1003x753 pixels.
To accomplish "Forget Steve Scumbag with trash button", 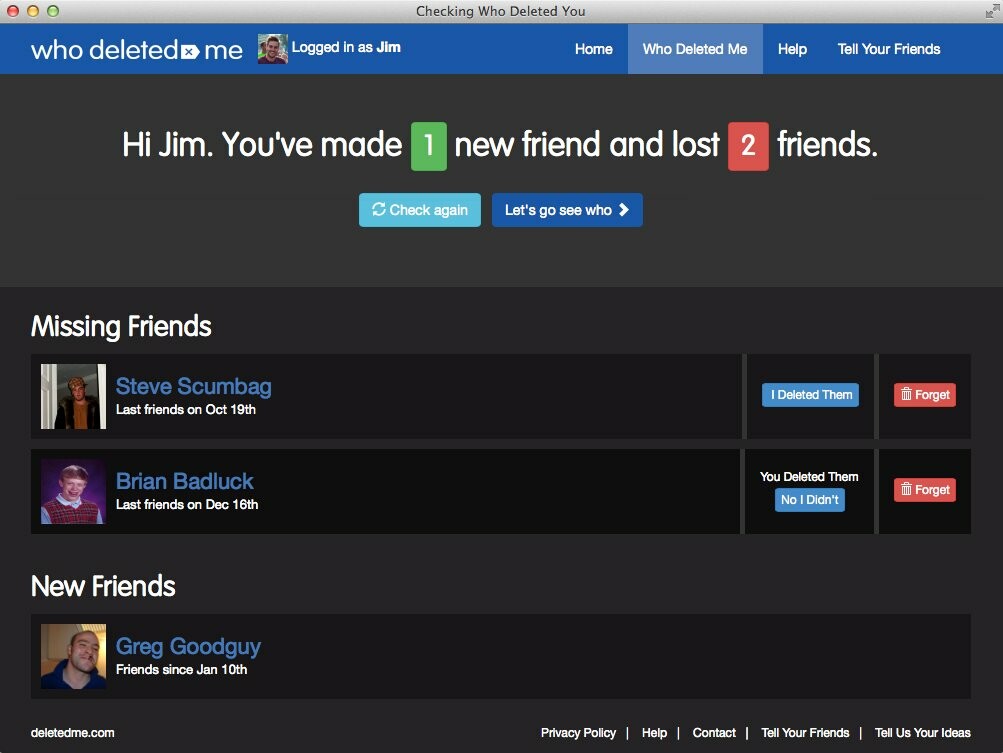I will (x=924, y=395).
